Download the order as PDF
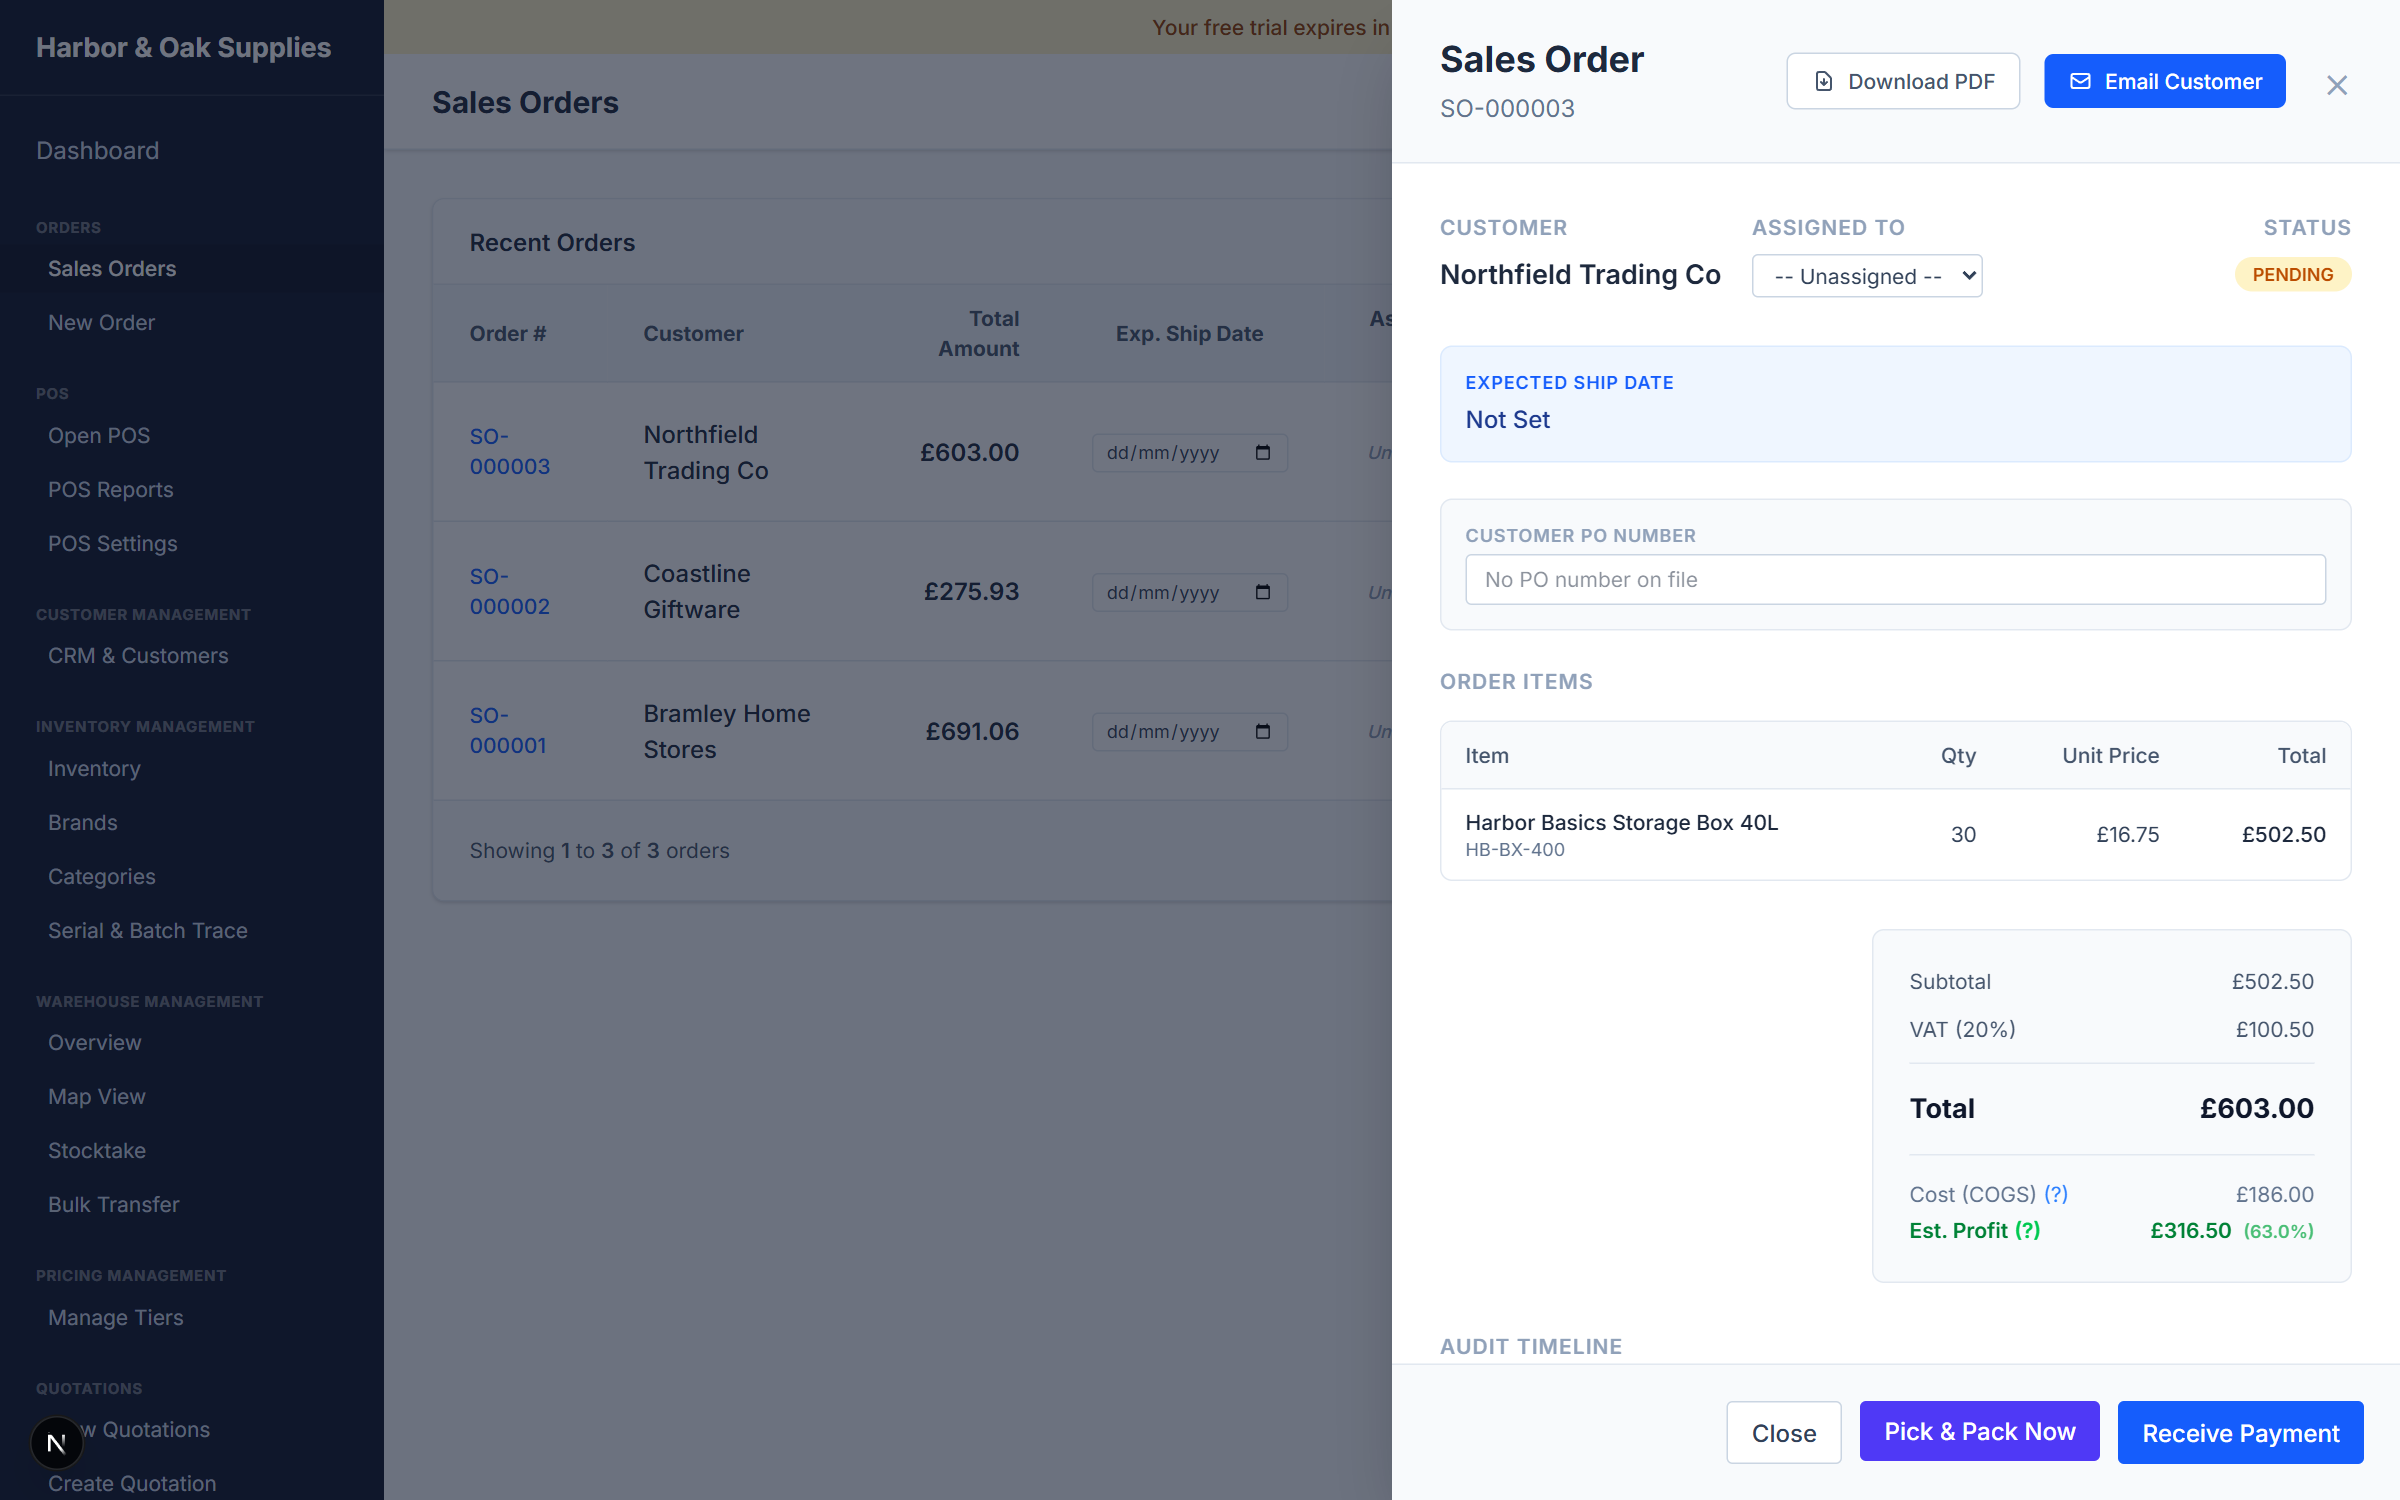The width and height of the screenshot is (2400, 1500). click(x=1903, y=81)
